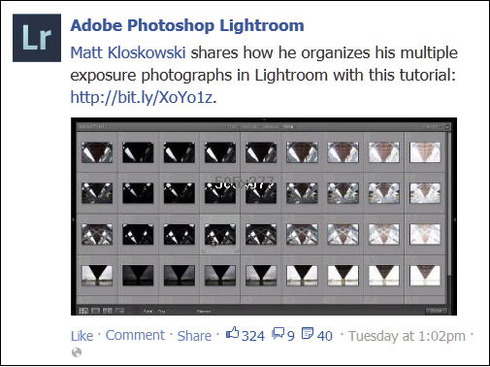This screenshot has width=490, height=367.
Task: Select grid view icon in Lightroom toolbar
Action: [x=84, y=311]
